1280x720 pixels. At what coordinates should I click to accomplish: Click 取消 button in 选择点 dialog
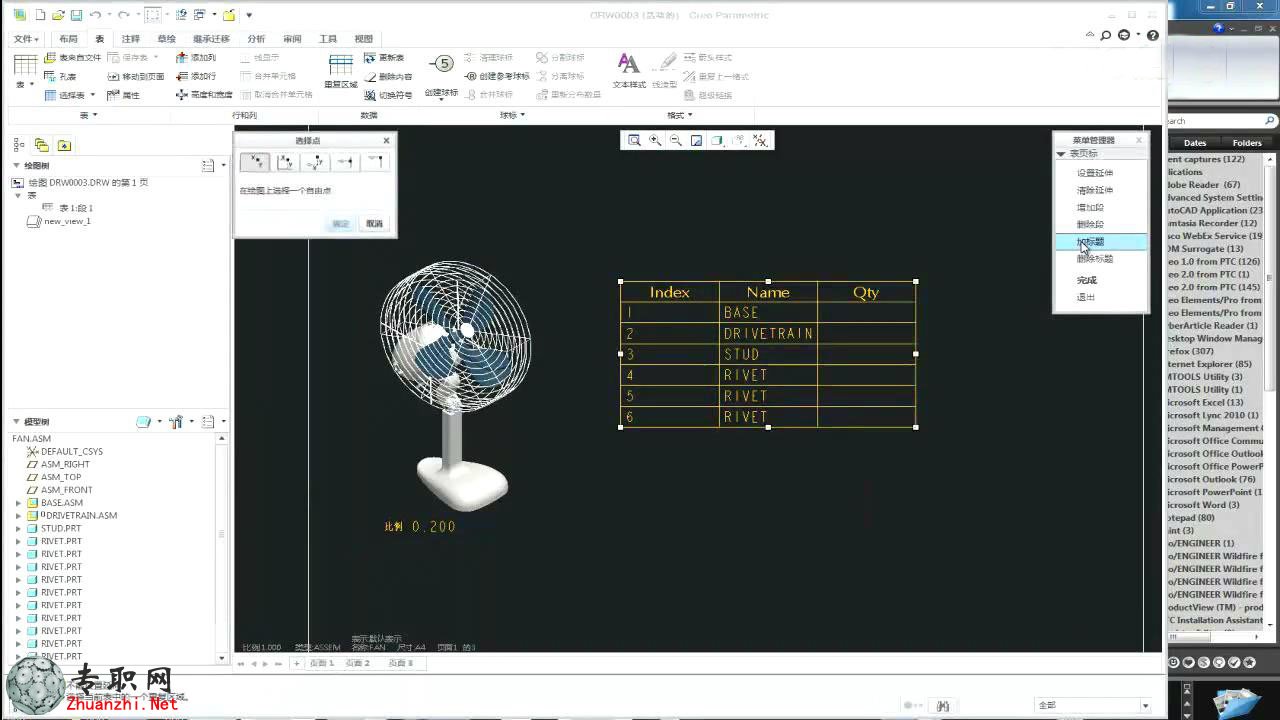[x=374, y=224]
